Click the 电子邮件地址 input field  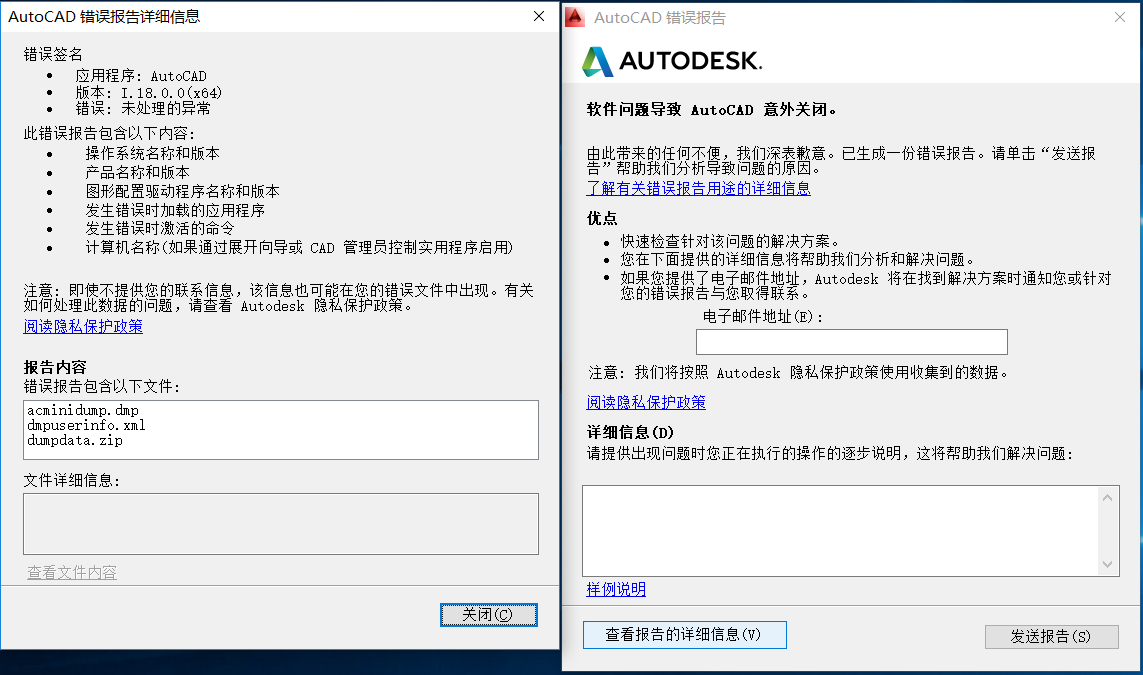[x=851, y=342]
